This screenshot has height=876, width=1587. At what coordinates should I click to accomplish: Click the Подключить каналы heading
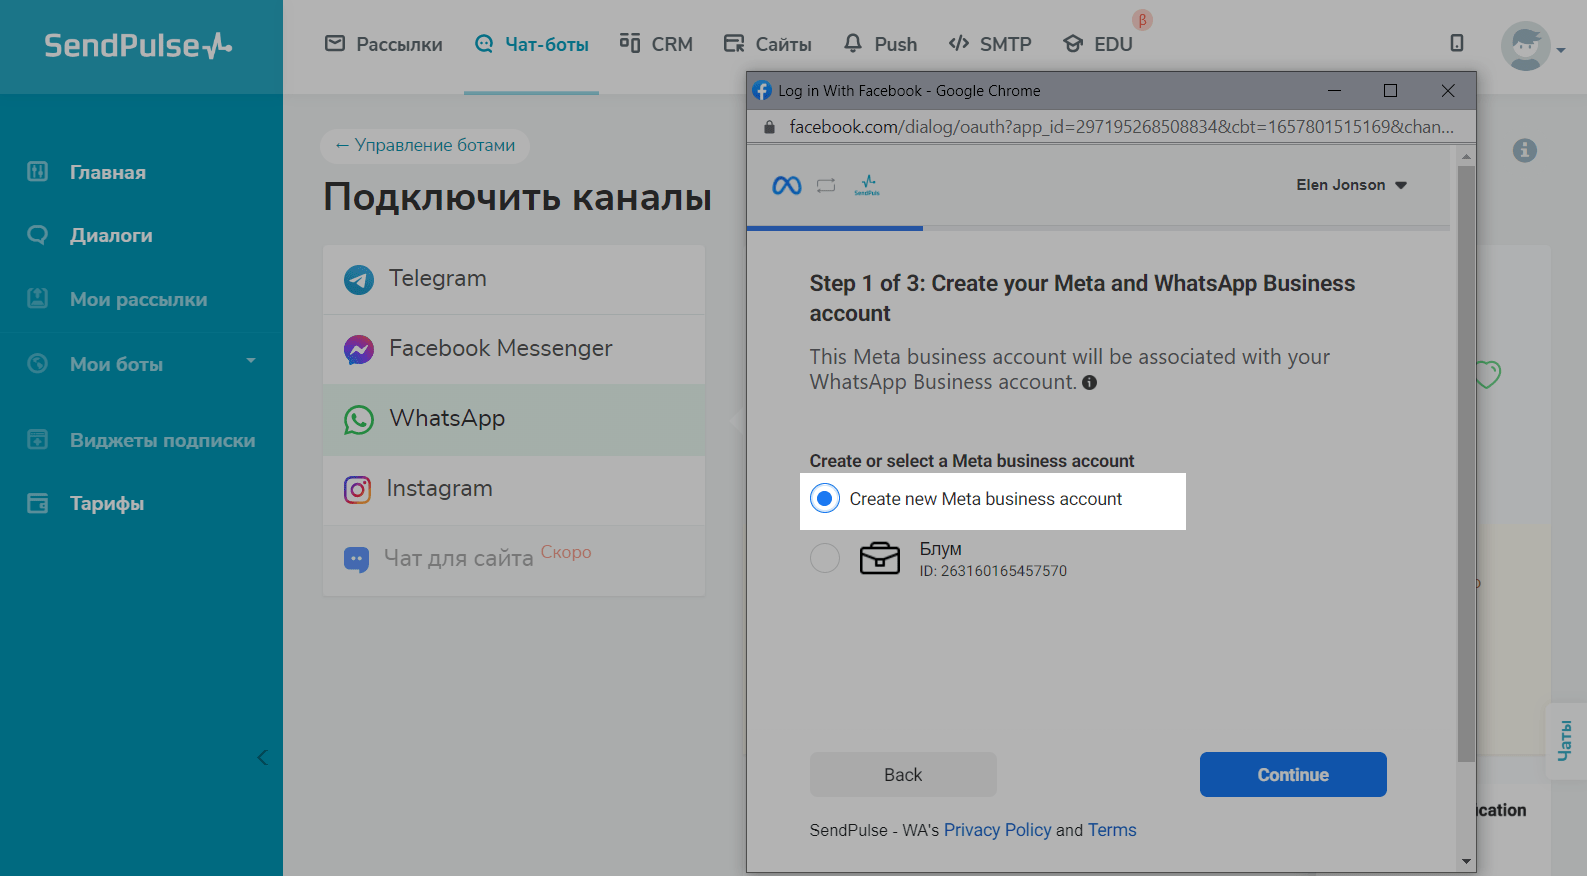517,197
